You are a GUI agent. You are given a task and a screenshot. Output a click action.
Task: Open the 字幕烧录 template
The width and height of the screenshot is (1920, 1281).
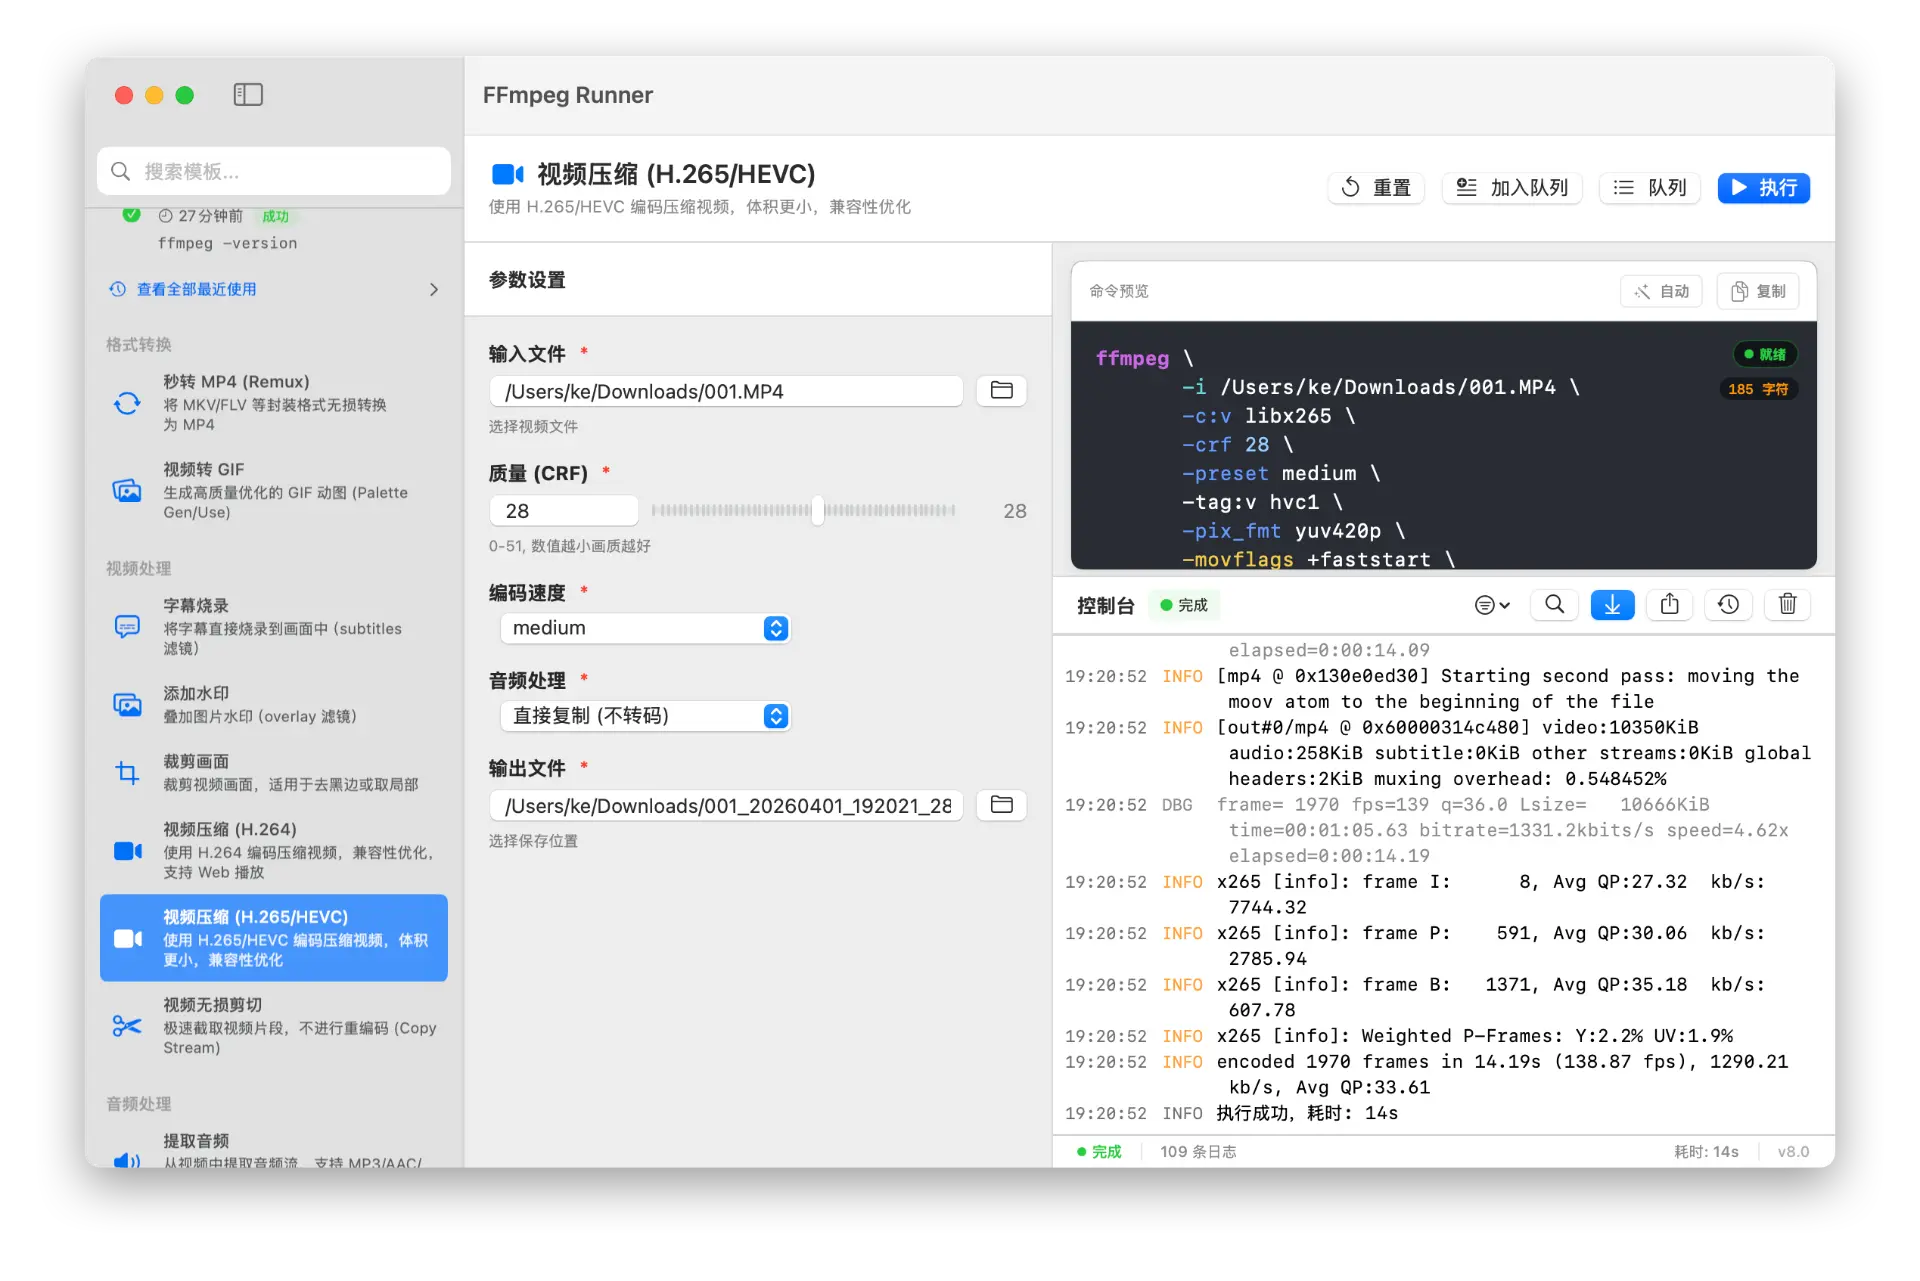tap(273, 626)
